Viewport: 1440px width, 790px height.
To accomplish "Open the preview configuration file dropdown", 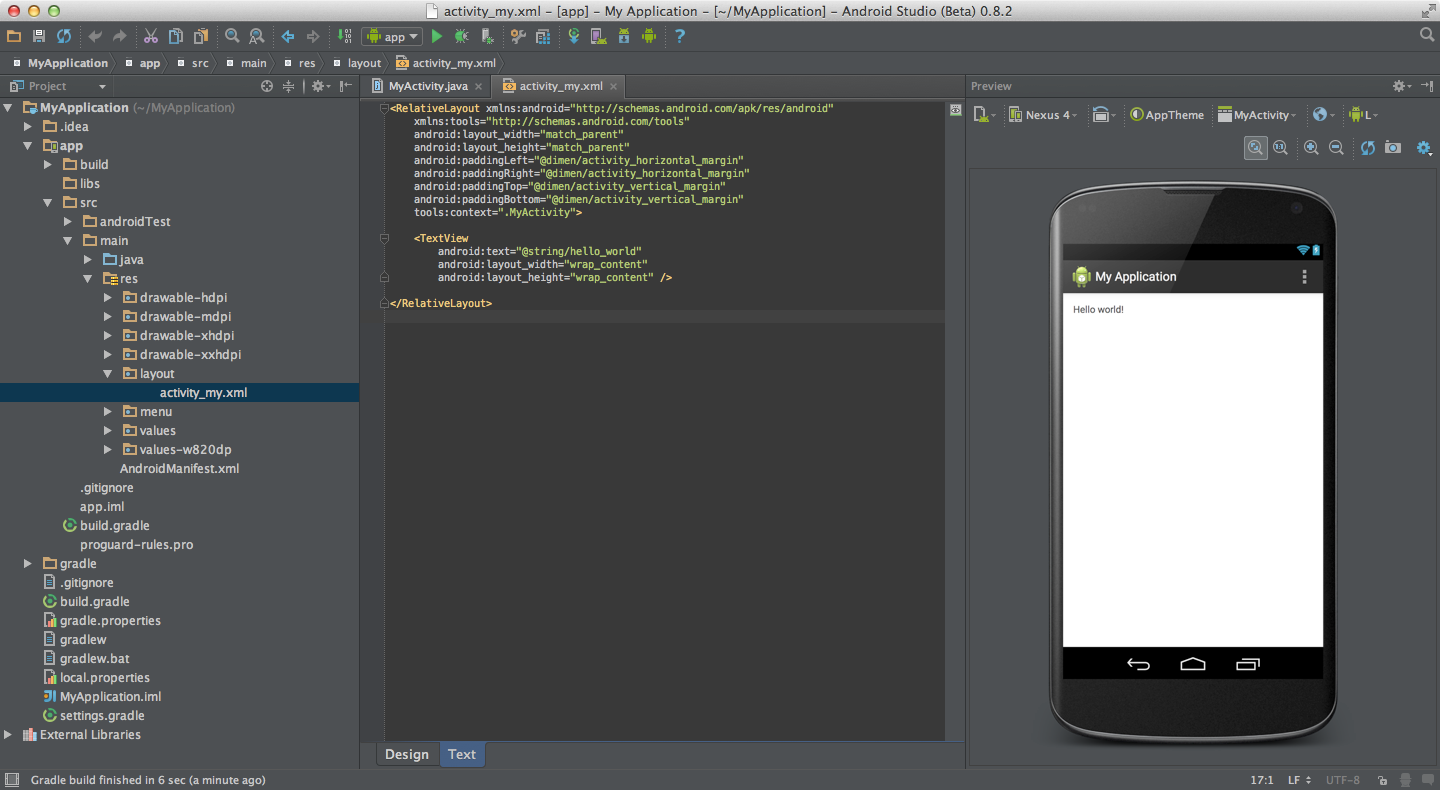I will (985, 115).
